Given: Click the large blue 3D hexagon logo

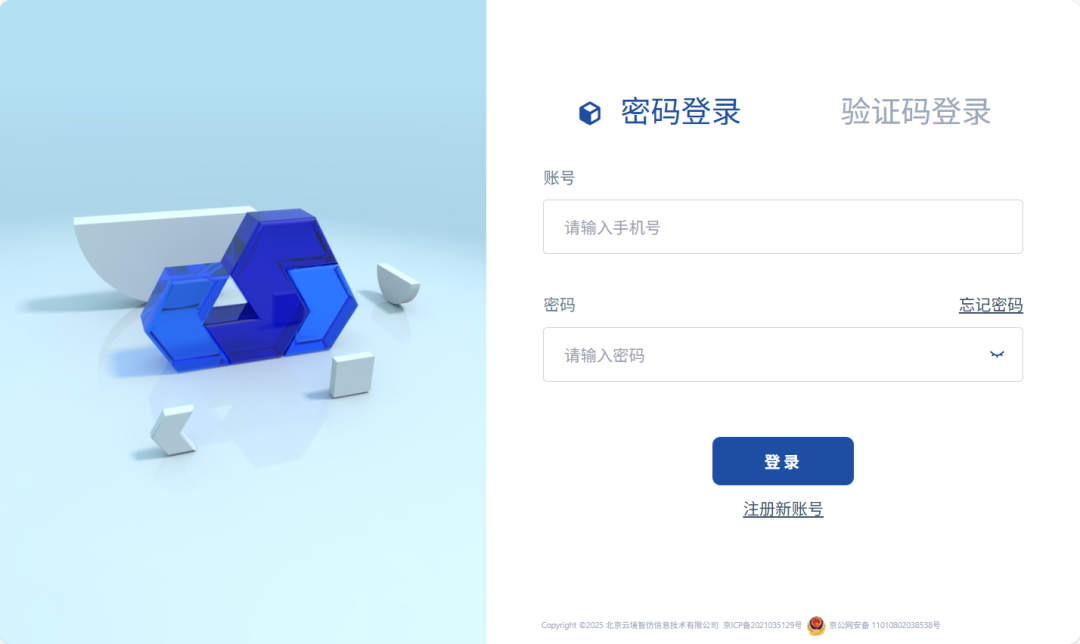Looking at the screenshot, I should [x=249, y=289].
